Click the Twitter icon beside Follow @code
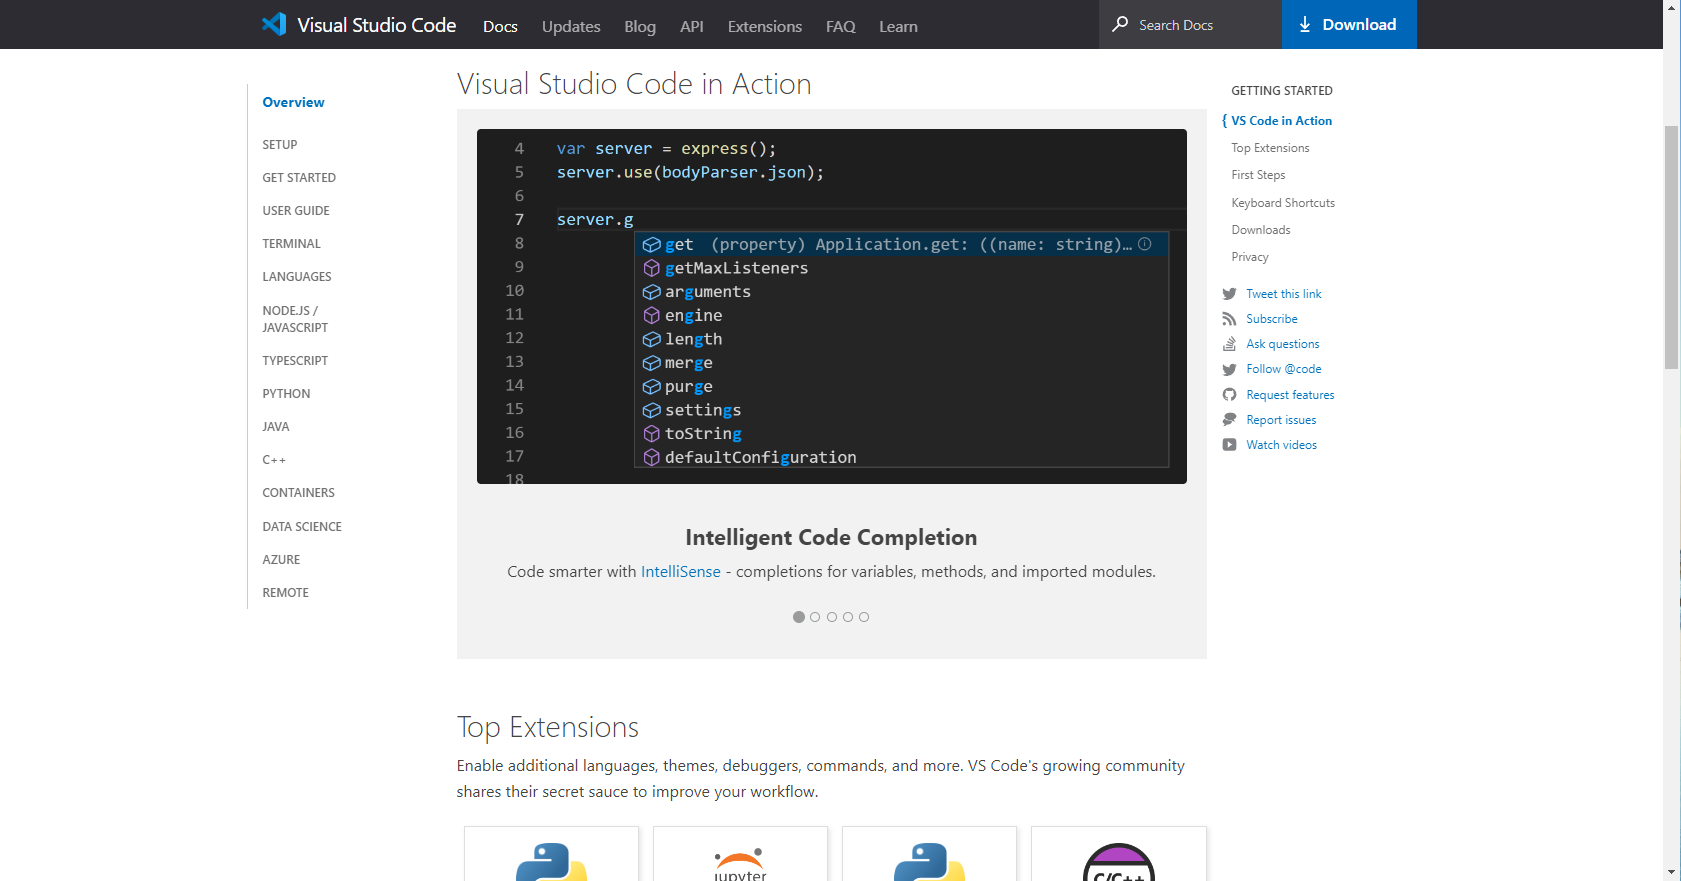 click(1229, 369)
